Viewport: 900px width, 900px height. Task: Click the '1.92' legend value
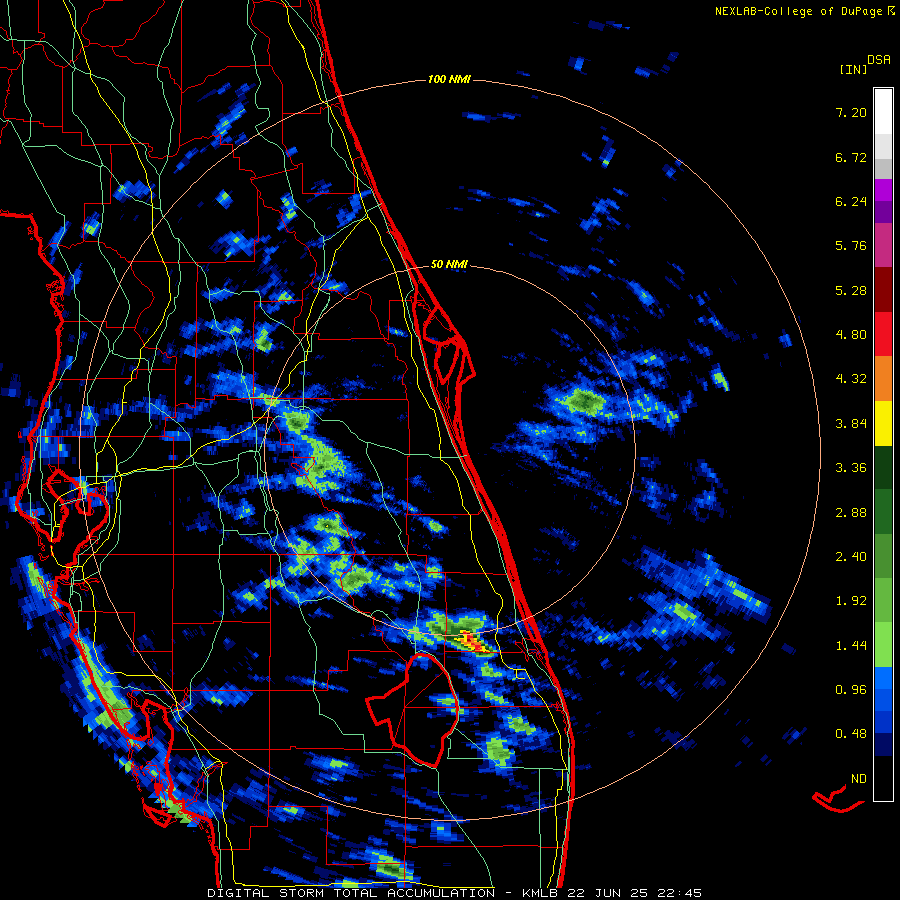851,601
